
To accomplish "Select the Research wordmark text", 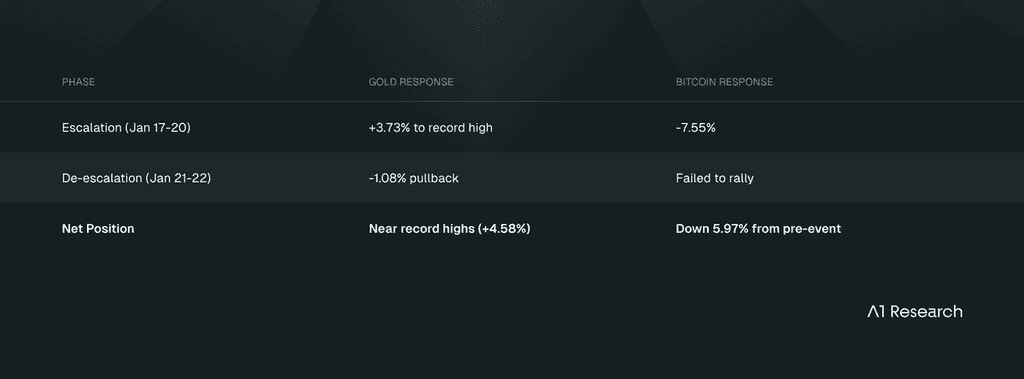I will tap(926, 312).
